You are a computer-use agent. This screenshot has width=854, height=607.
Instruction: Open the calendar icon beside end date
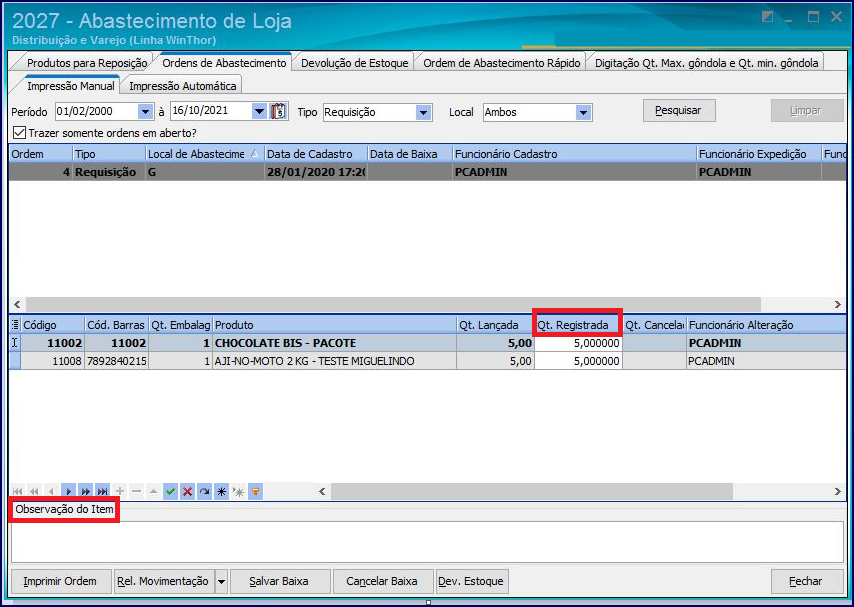tap(278, 111)
